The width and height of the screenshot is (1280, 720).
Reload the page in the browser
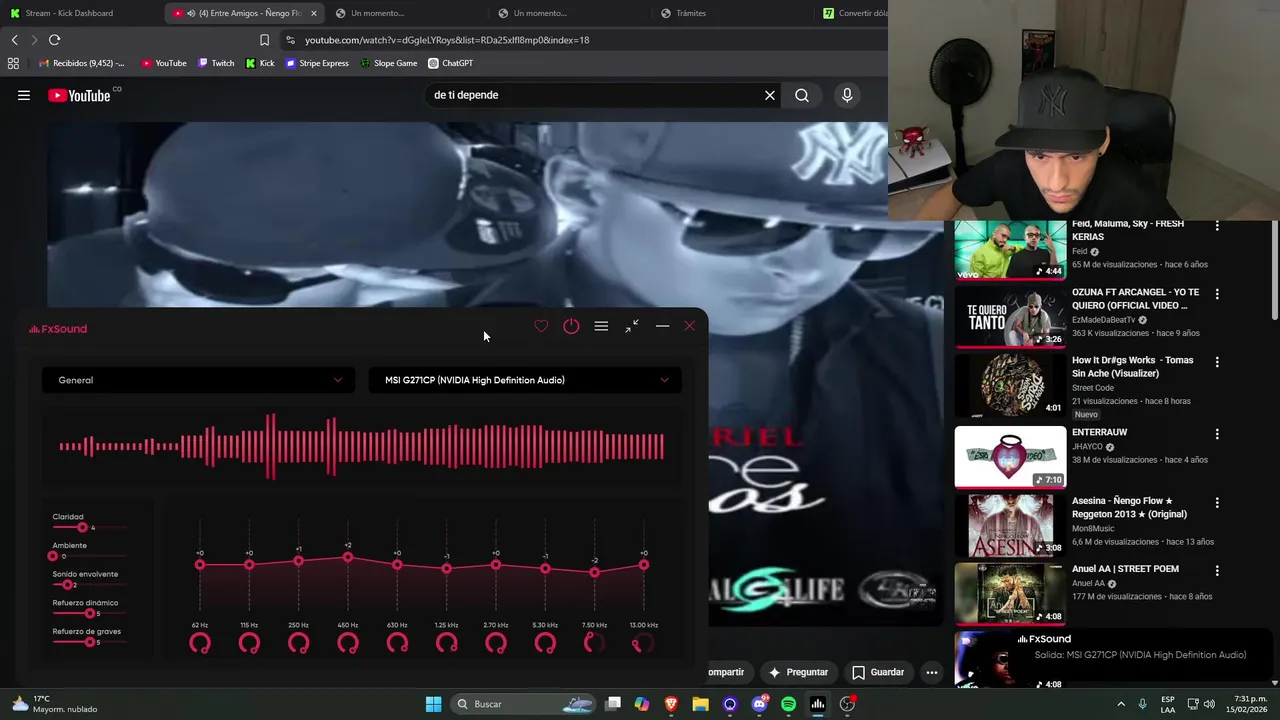[x=54, y=40]
